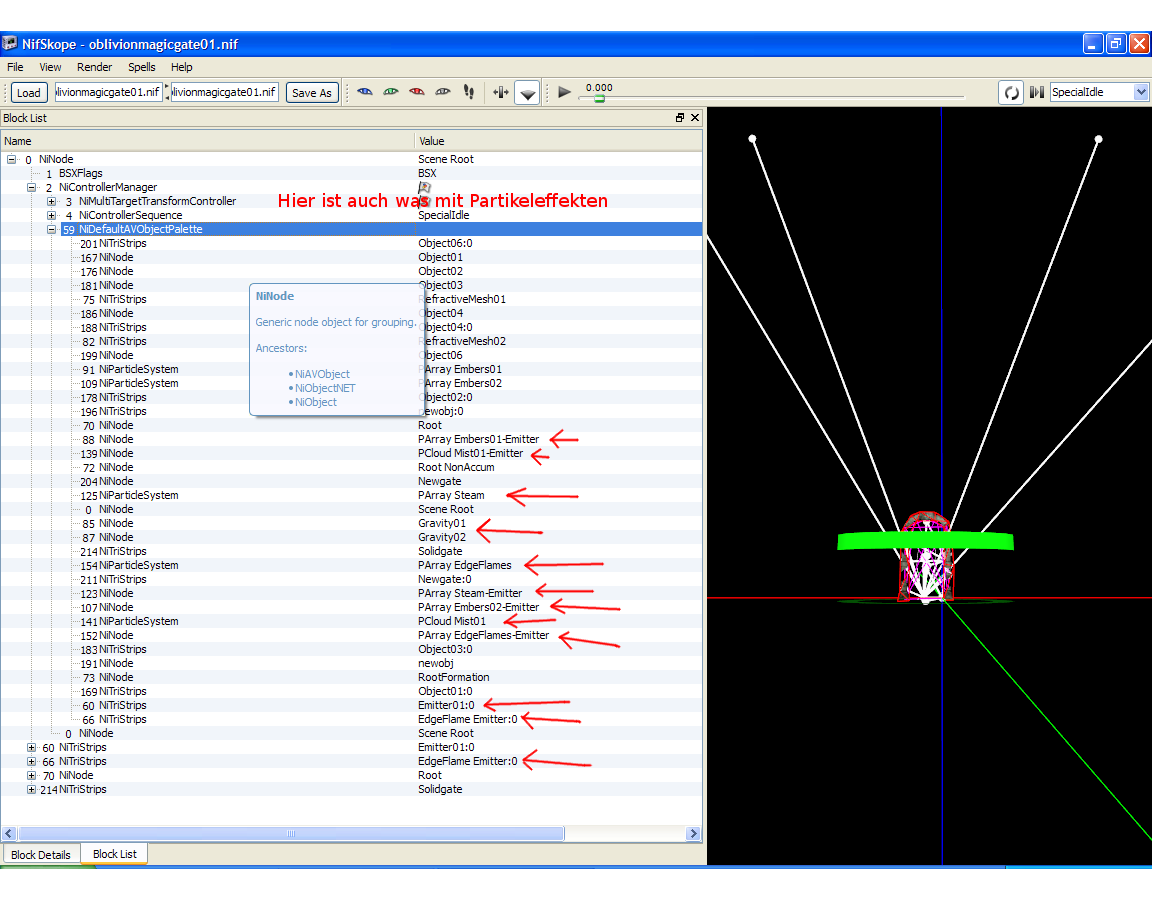The image size is (1152, 900).
Task: Click the flip view icon left of the pyramid icon
Action: pyautogui.click(x=501, y=92)
